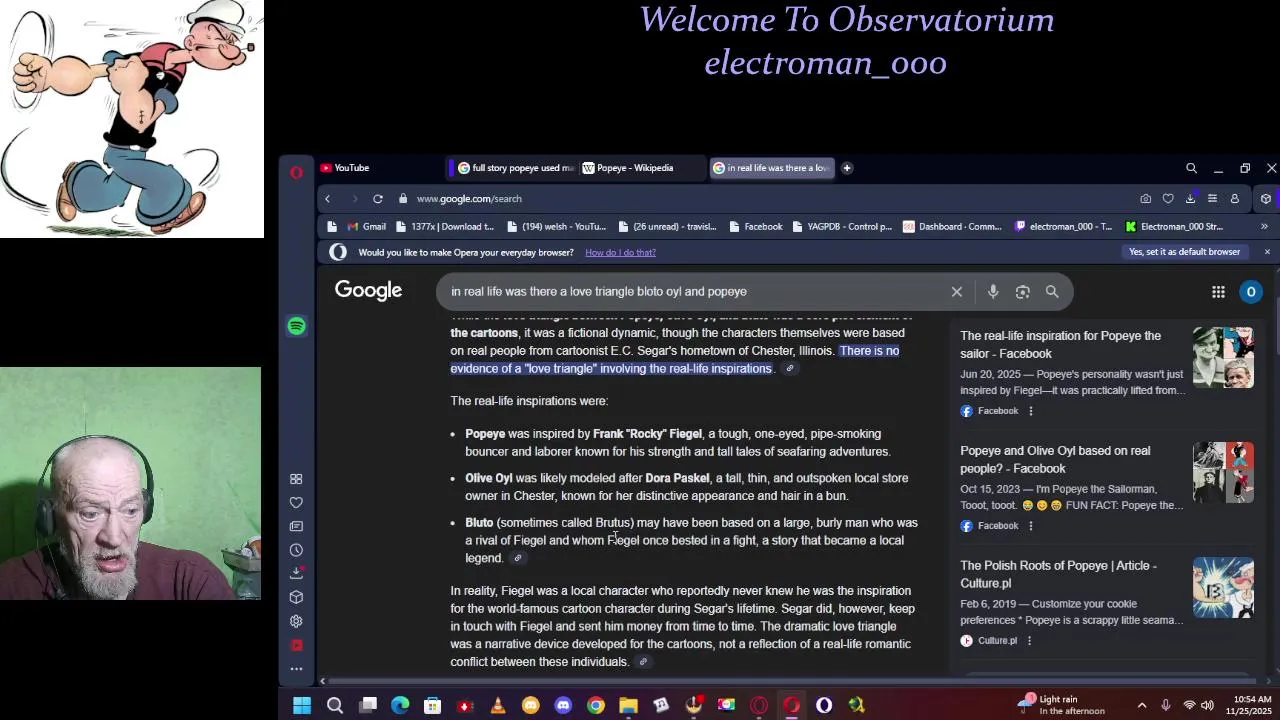Go back to previous page

(x=327, y=199)
